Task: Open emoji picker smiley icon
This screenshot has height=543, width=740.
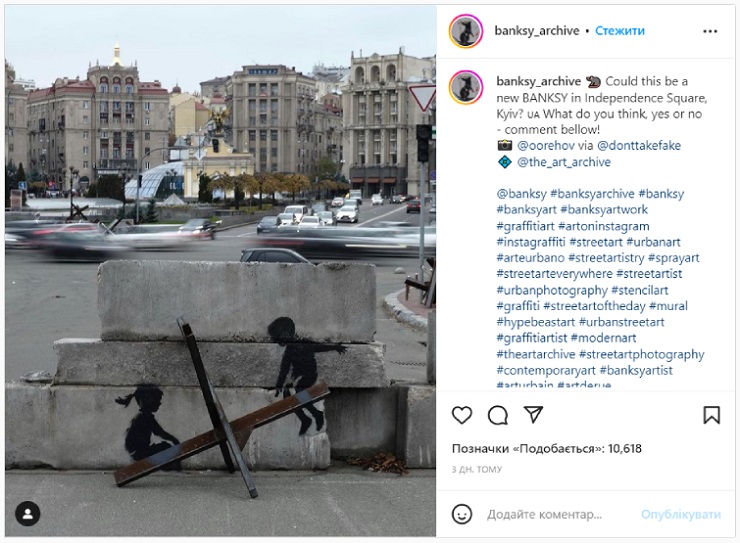Action: click(x=462, y=514)
